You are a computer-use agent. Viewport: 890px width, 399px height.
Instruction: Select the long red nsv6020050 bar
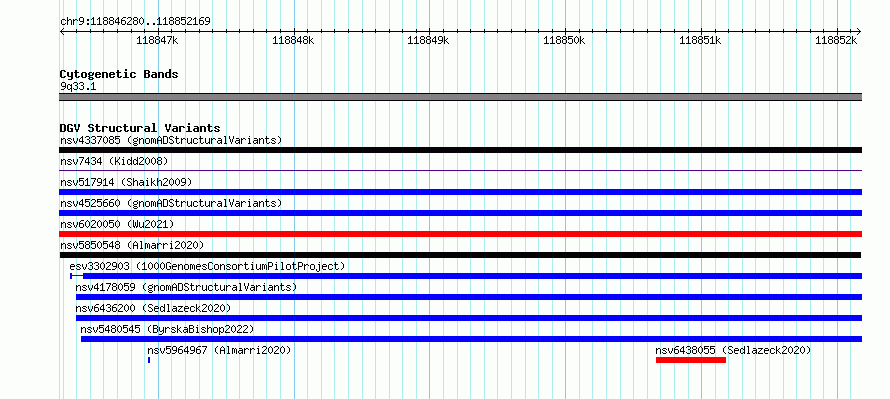460,234
